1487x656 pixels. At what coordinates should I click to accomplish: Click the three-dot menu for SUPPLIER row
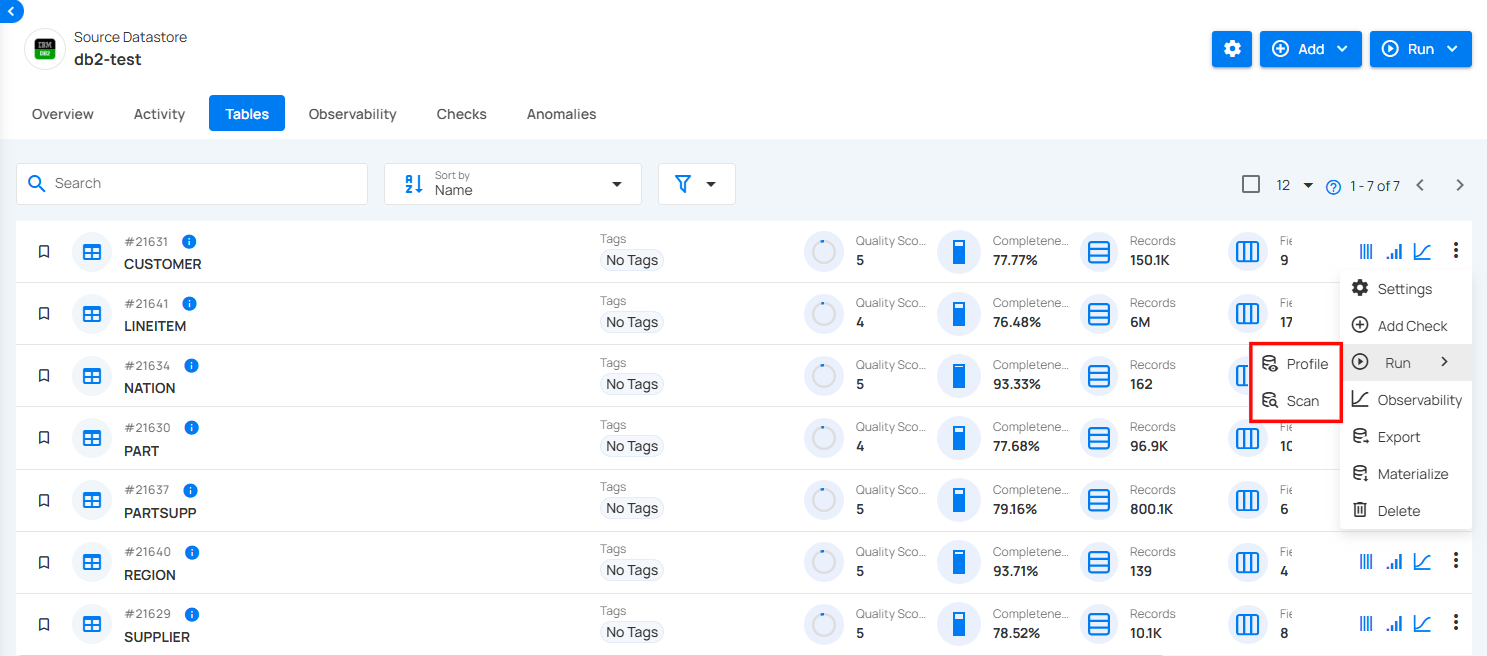coord(1456,623)
